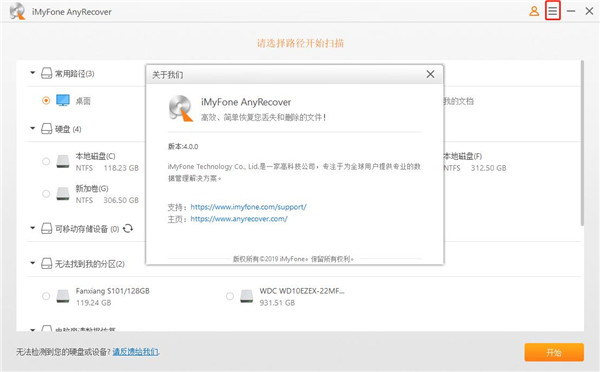This screenshot has width=600, height=372.
Task: Click the copyright ©2019 iMyFone text
Action: tap(293, 259)
